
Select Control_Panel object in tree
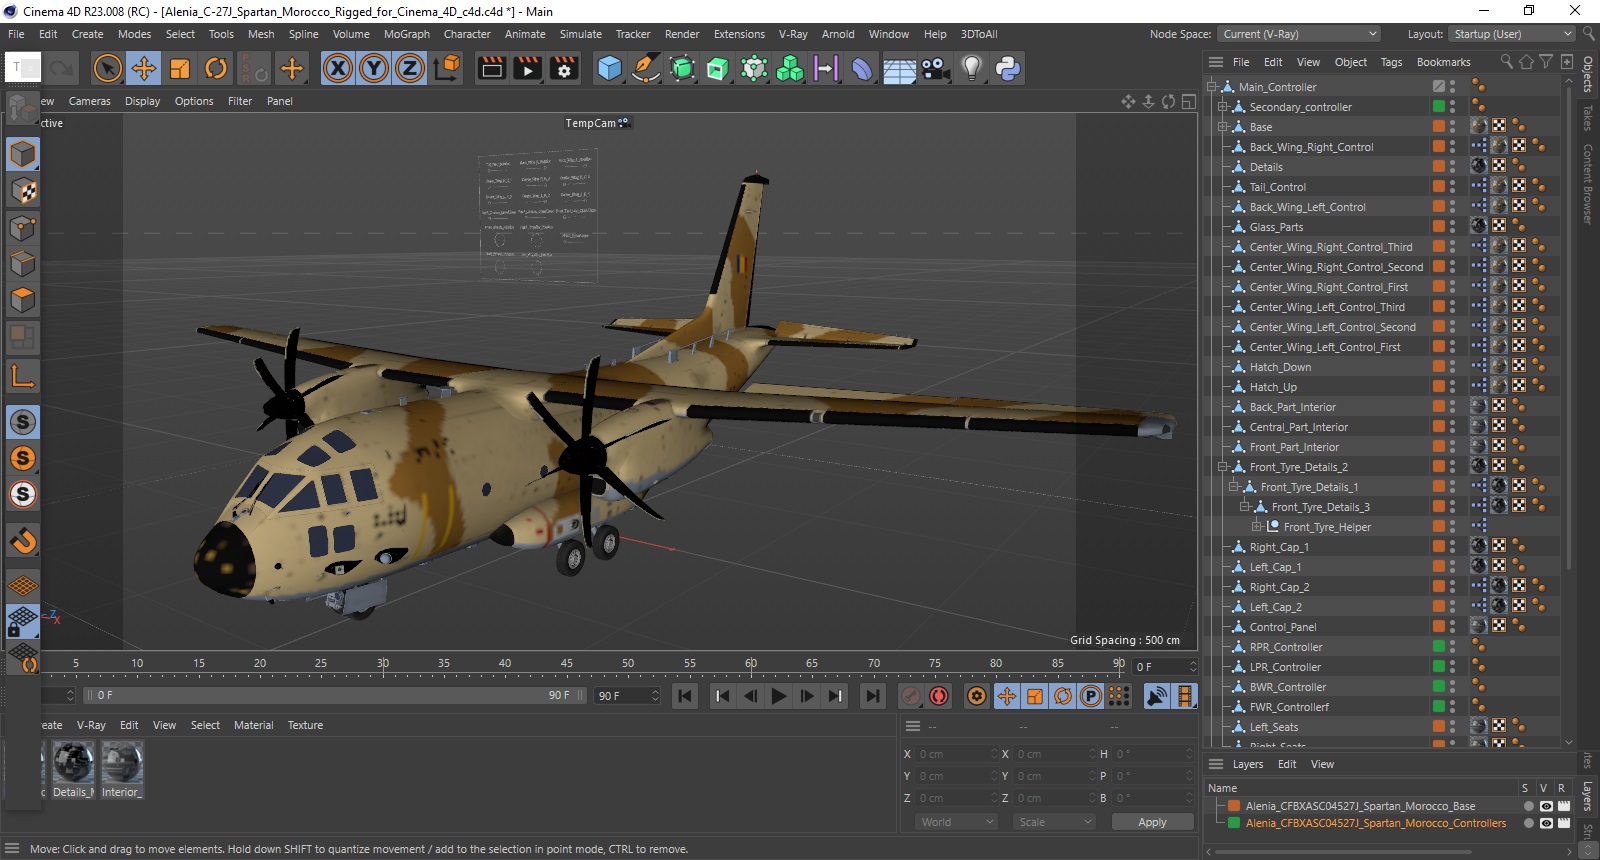coord(1282,627)
